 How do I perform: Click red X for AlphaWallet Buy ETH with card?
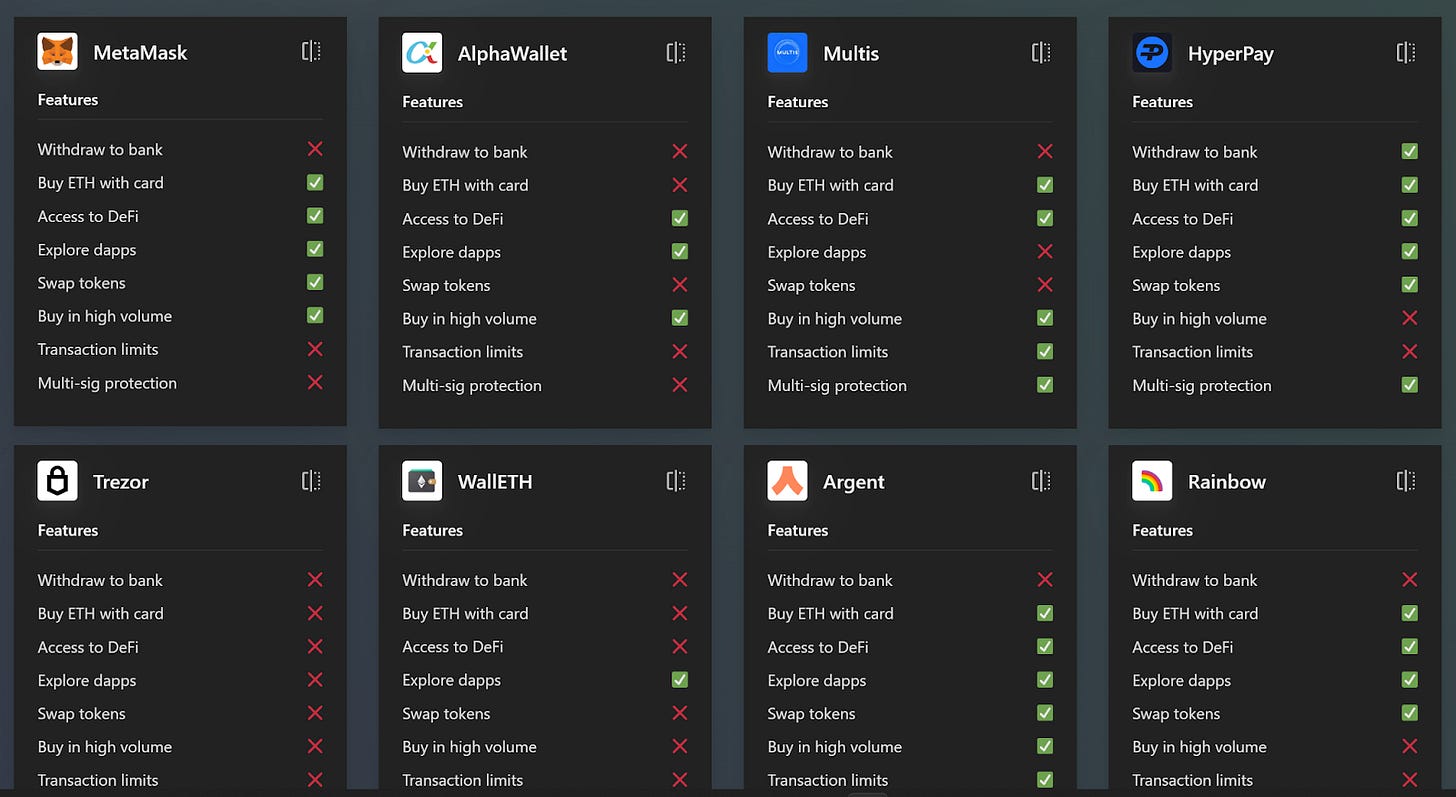680,185
